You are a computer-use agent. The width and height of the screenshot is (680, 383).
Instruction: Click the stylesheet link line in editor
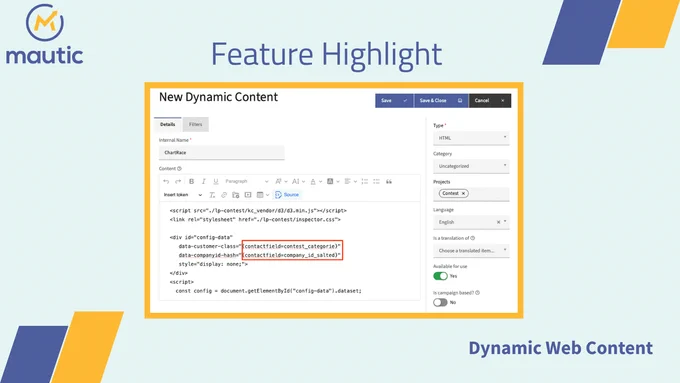click(255, 219)
